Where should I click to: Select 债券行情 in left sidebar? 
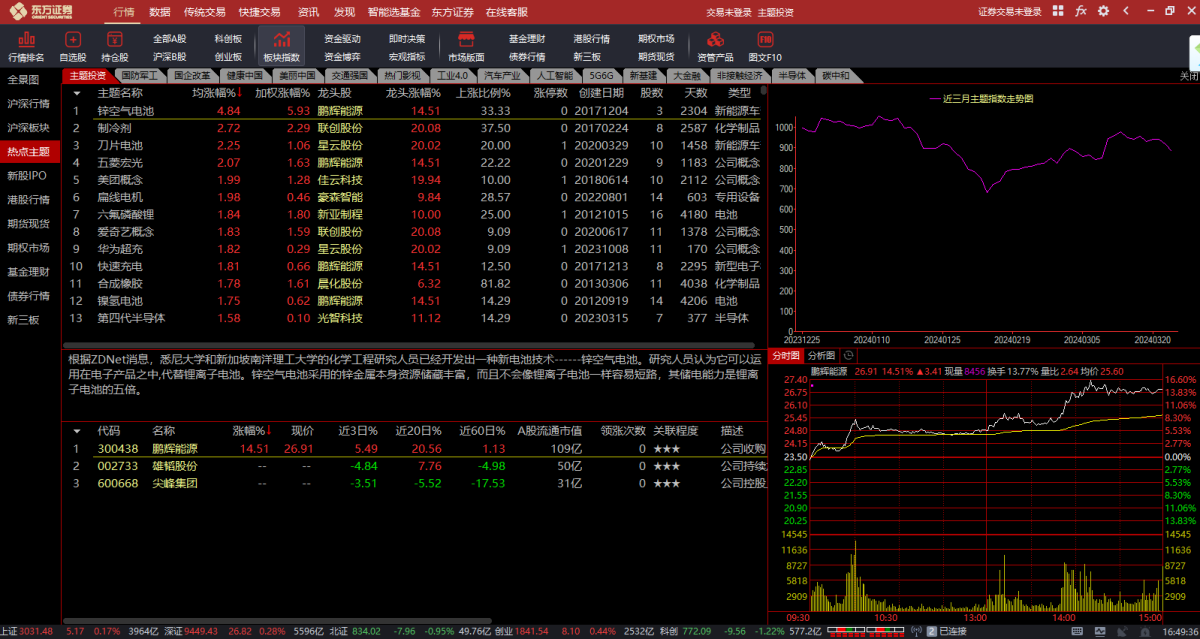[x=28, y=296]
